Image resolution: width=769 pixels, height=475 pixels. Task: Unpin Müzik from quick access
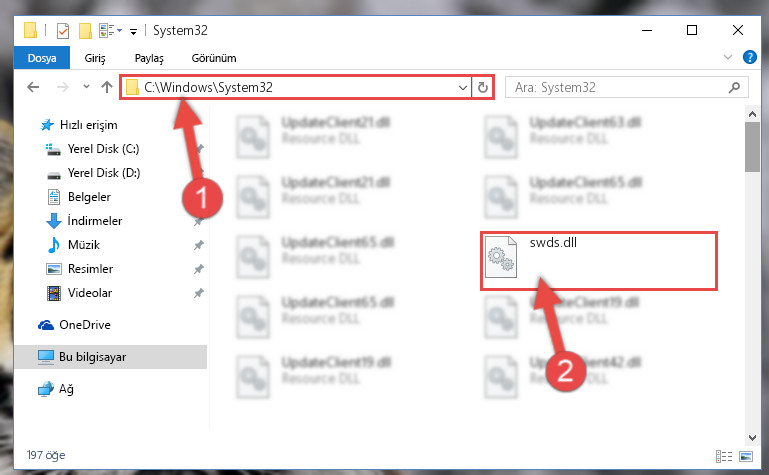tap(198, 245)
